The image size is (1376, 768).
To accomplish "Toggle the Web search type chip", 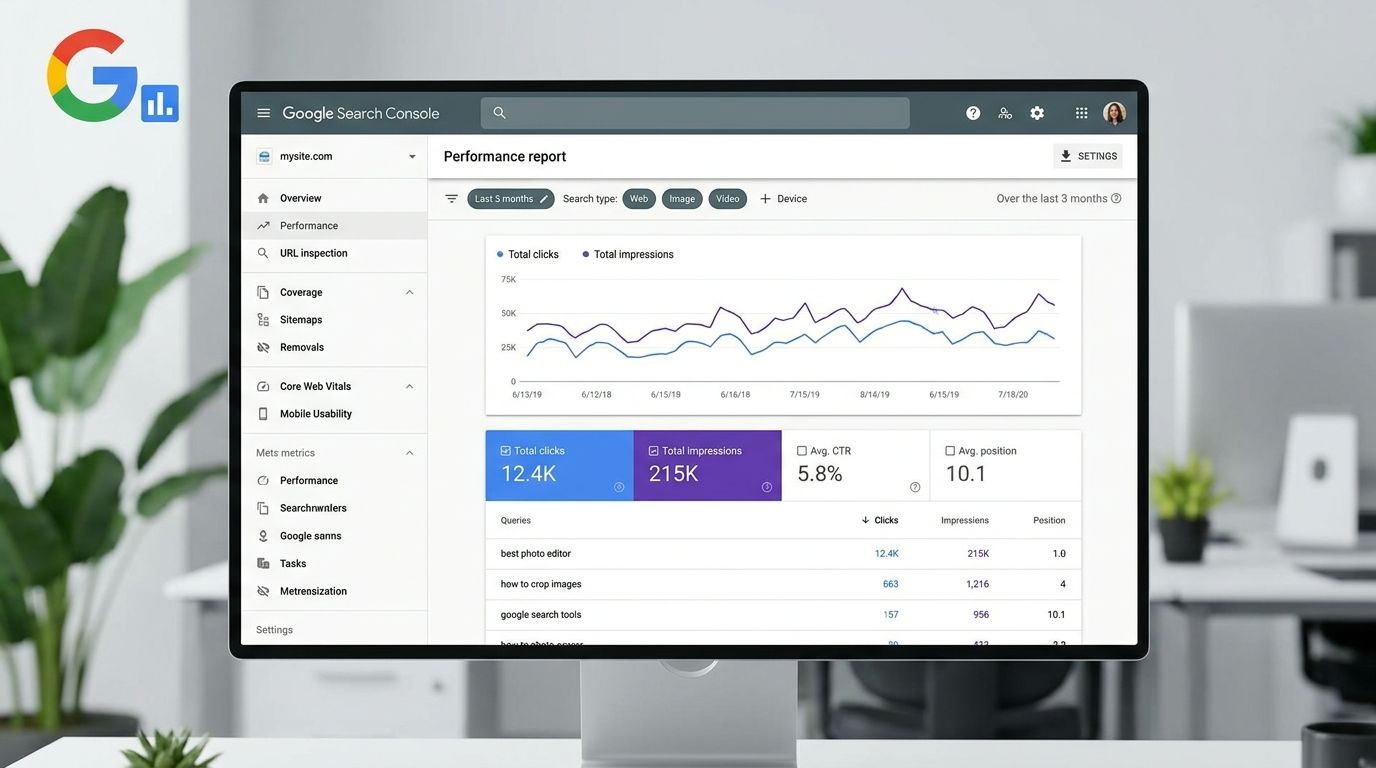I will pyautogui.click(x=639, y=199).
